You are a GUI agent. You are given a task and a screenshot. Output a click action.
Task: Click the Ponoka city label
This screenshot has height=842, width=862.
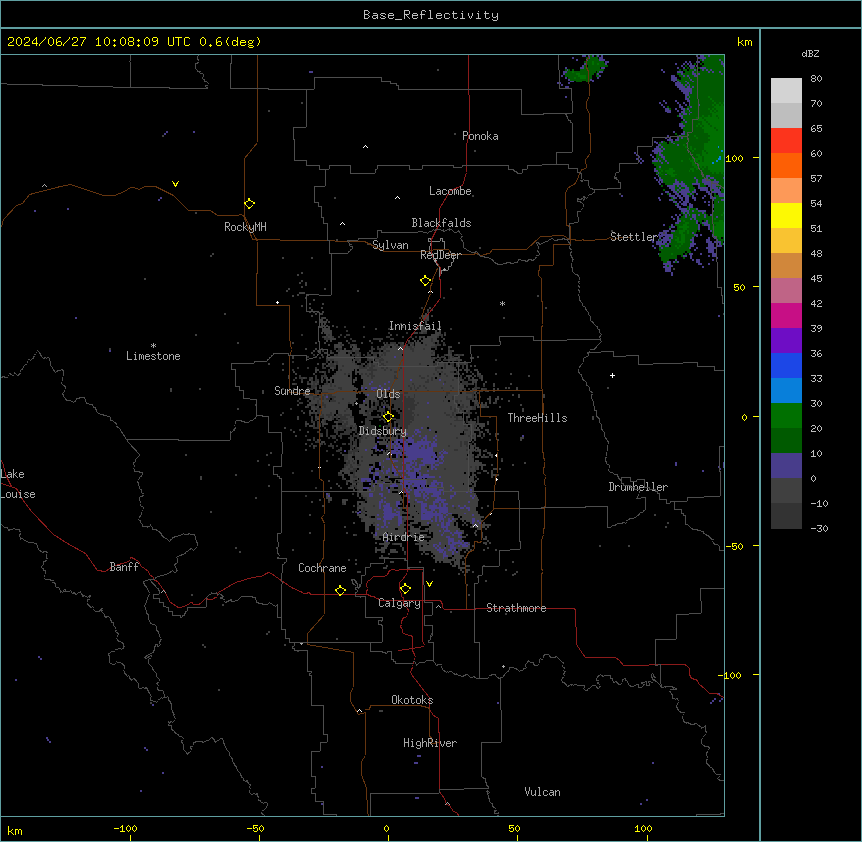tap(480, 136)
